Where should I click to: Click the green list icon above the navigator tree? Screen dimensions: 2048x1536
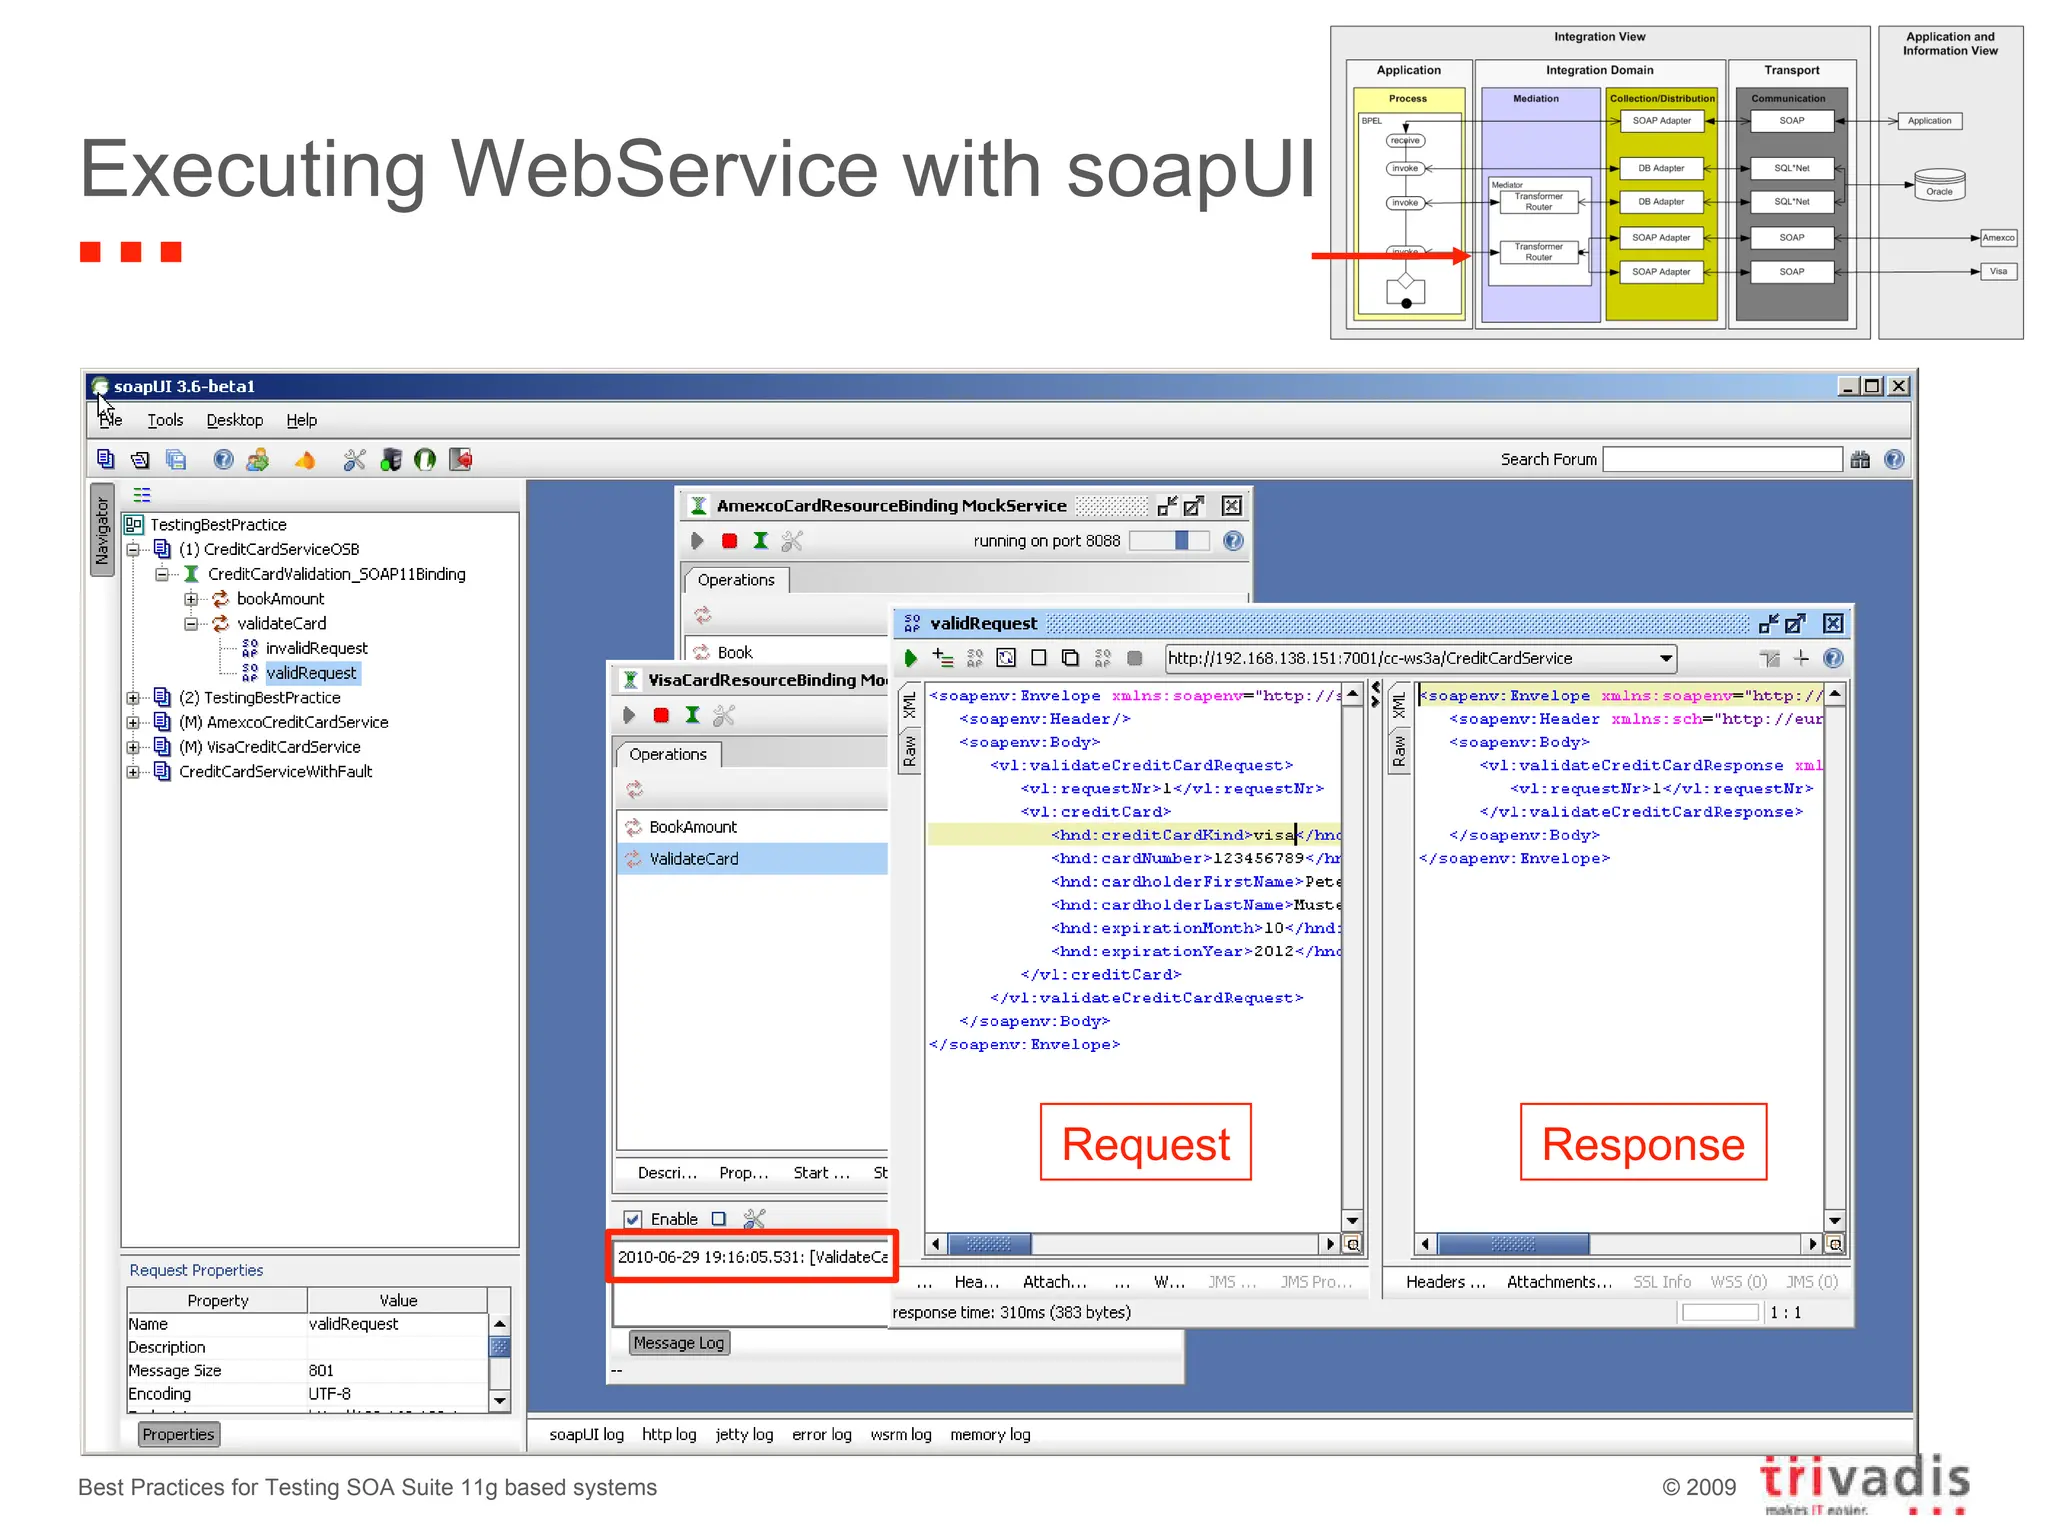click(142, 494)
